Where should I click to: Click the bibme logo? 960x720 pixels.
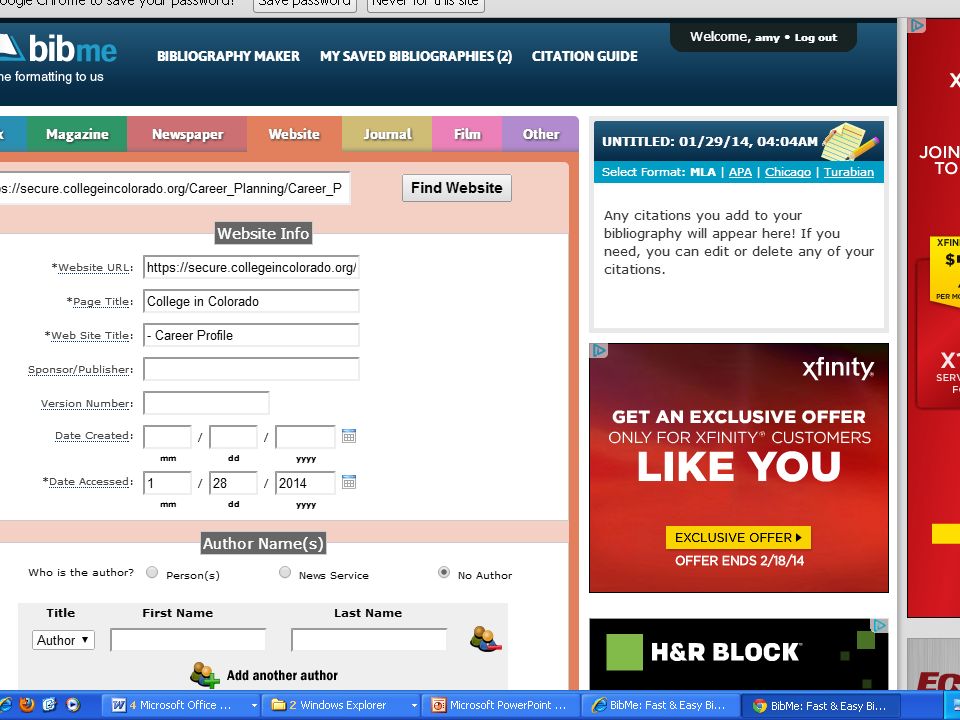coord(58,48)
